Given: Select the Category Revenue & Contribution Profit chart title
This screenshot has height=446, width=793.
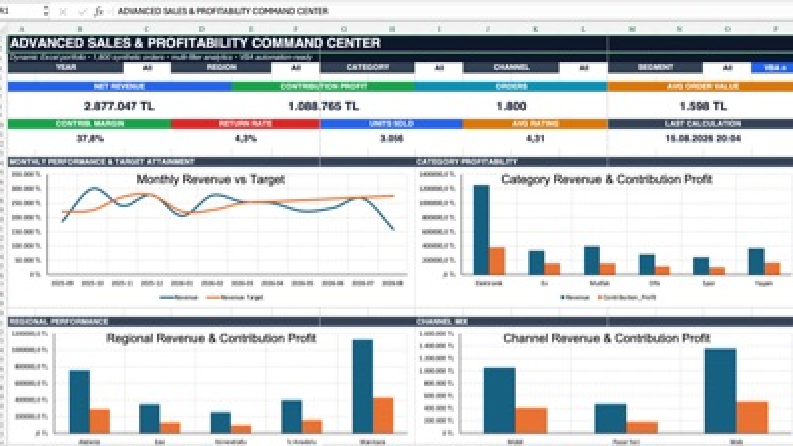Looking at the screenshot, I should [x=606, y=180].
